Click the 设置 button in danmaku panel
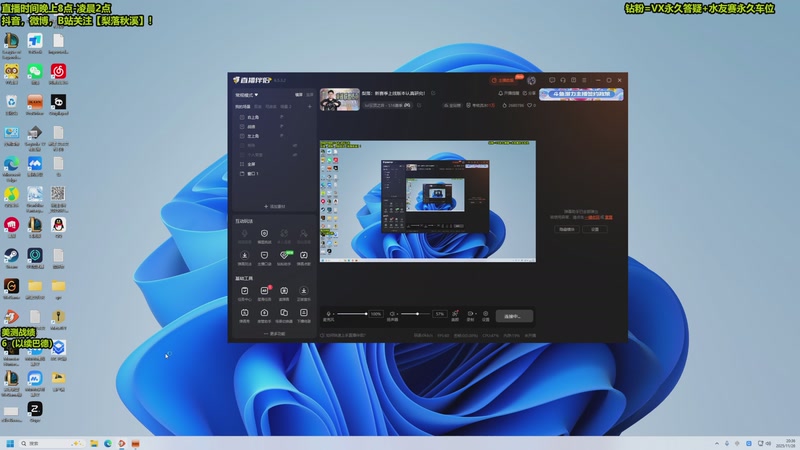Screen dimensions: 800x450 595,230
